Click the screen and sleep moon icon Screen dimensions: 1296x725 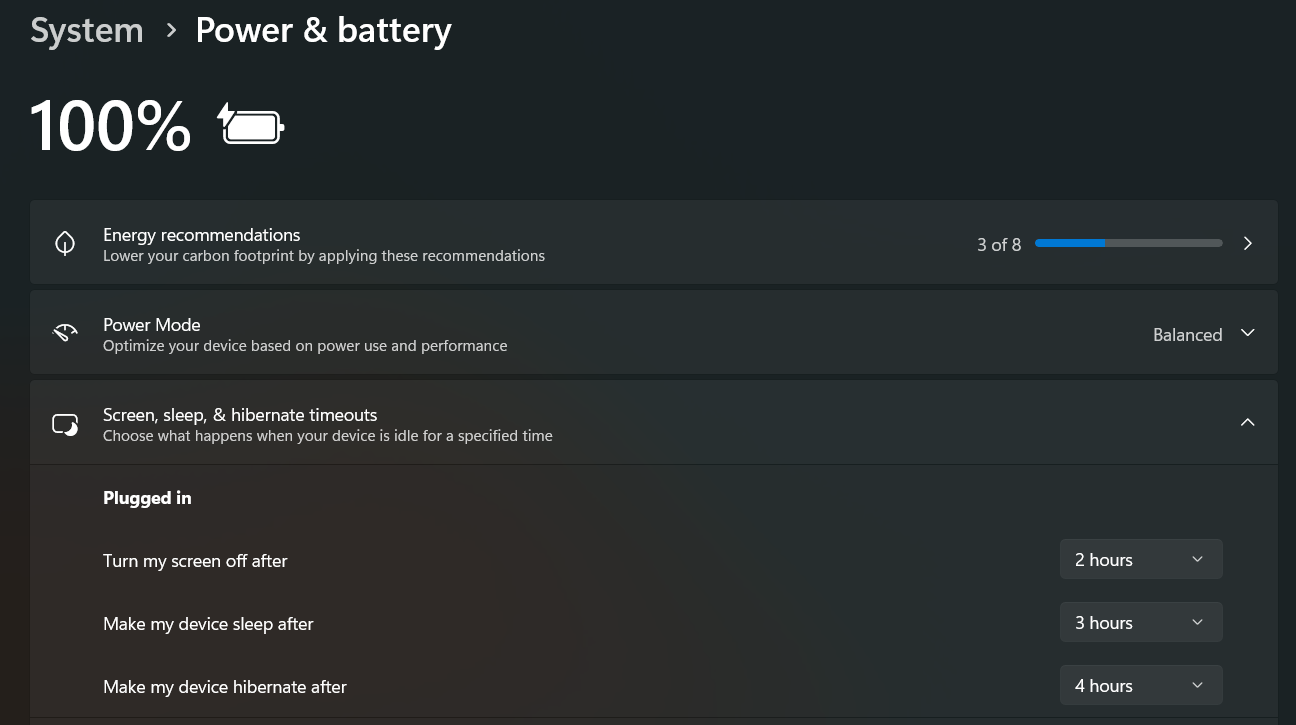pyautogui.click(x=65, y=424)
